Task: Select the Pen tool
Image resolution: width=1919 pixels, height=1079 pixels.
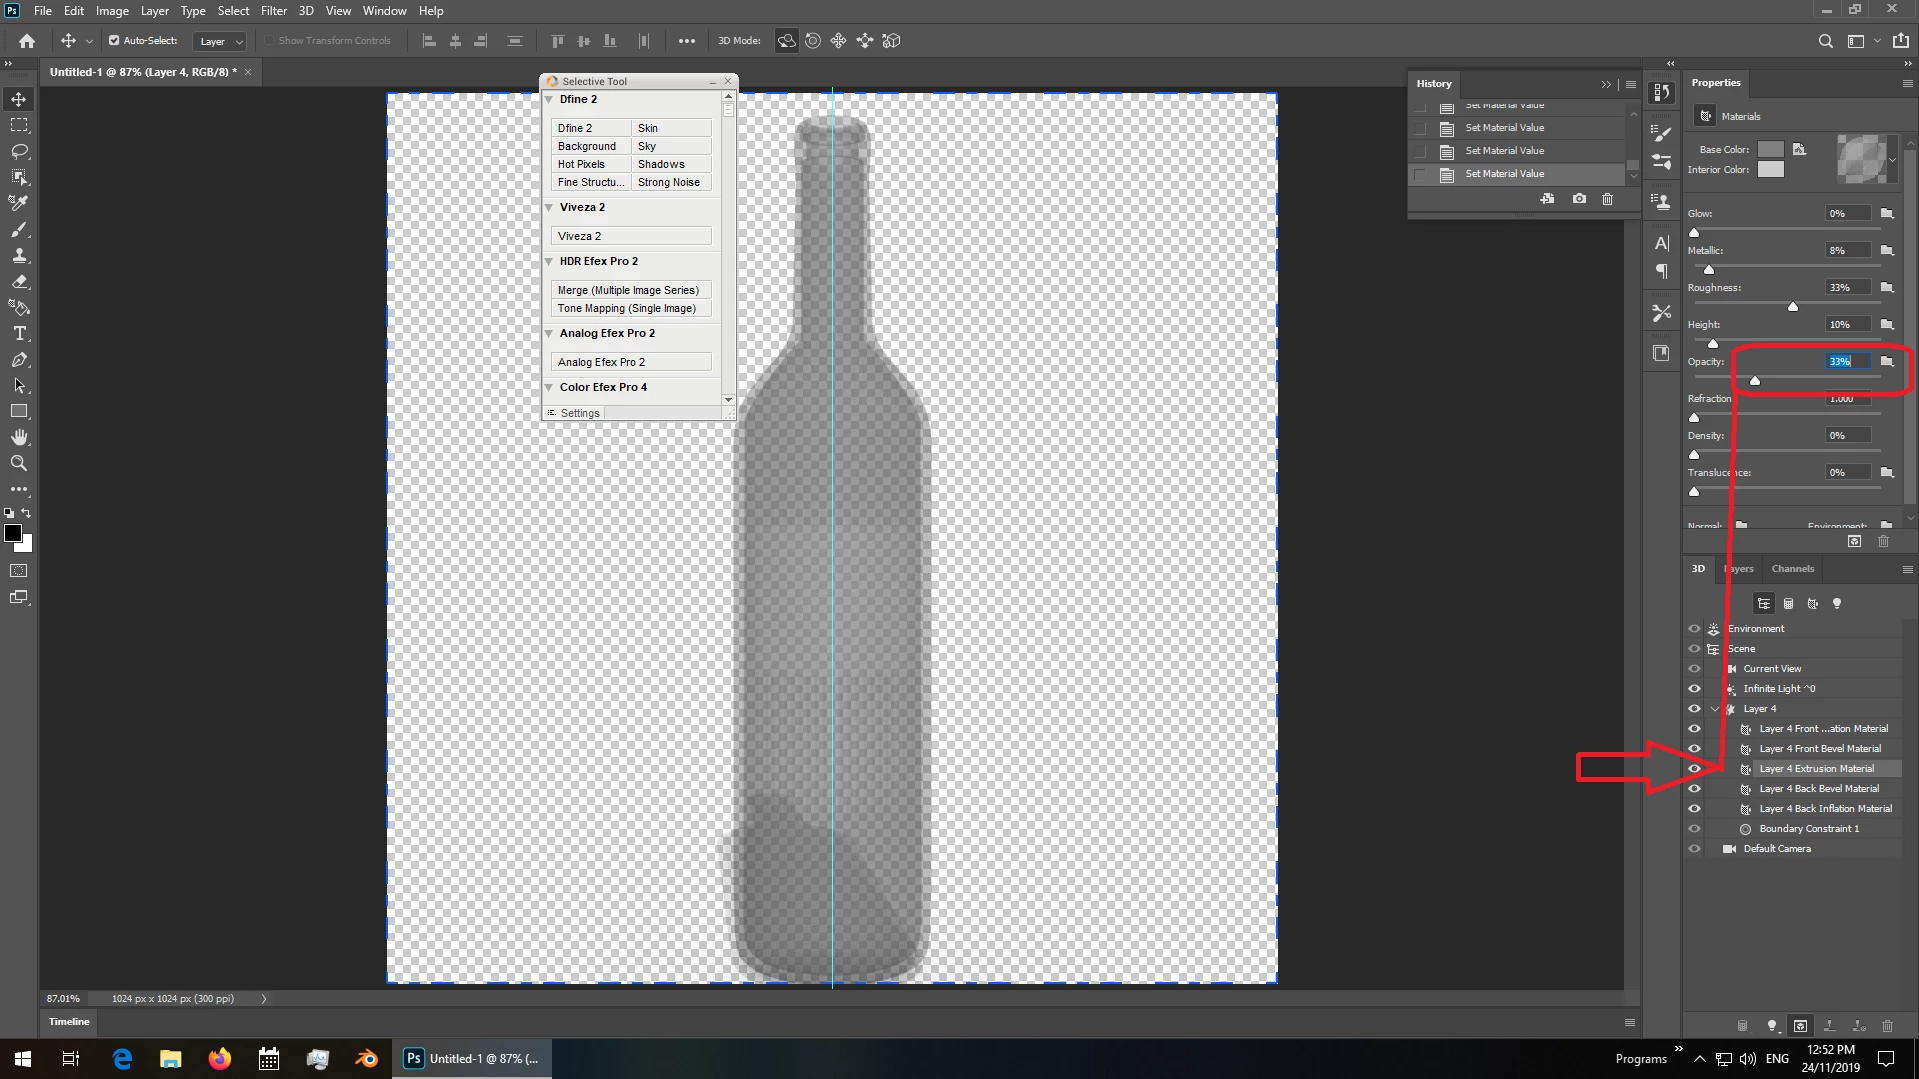Action: [x=19, y=359]
